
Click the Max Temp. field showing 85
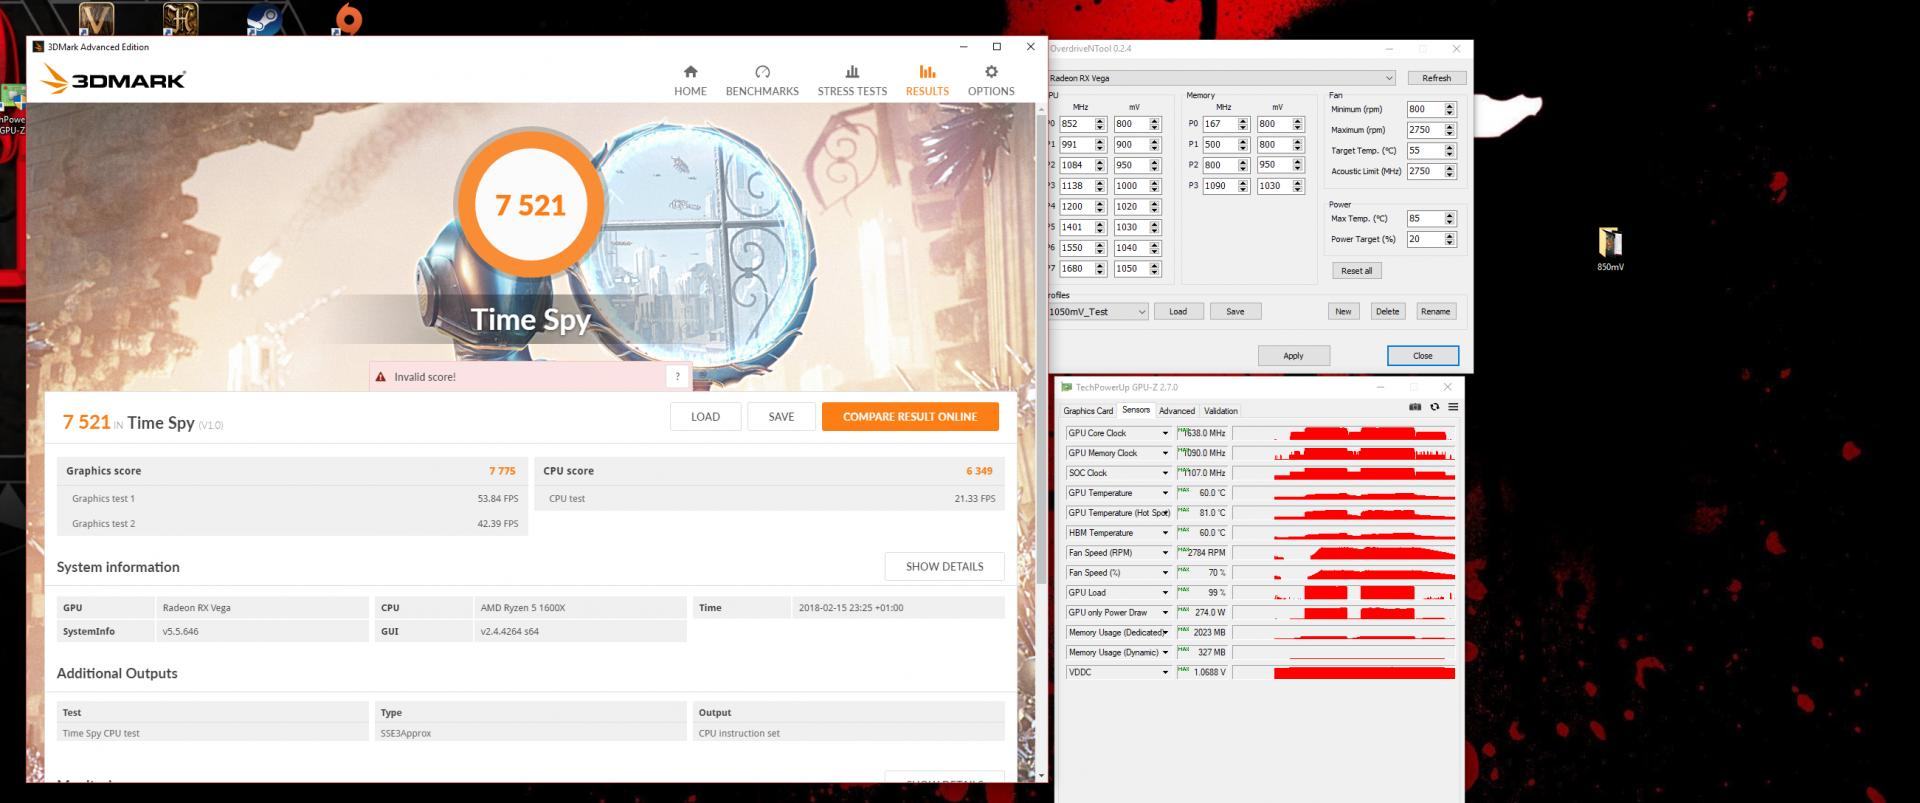point(1424,219)
